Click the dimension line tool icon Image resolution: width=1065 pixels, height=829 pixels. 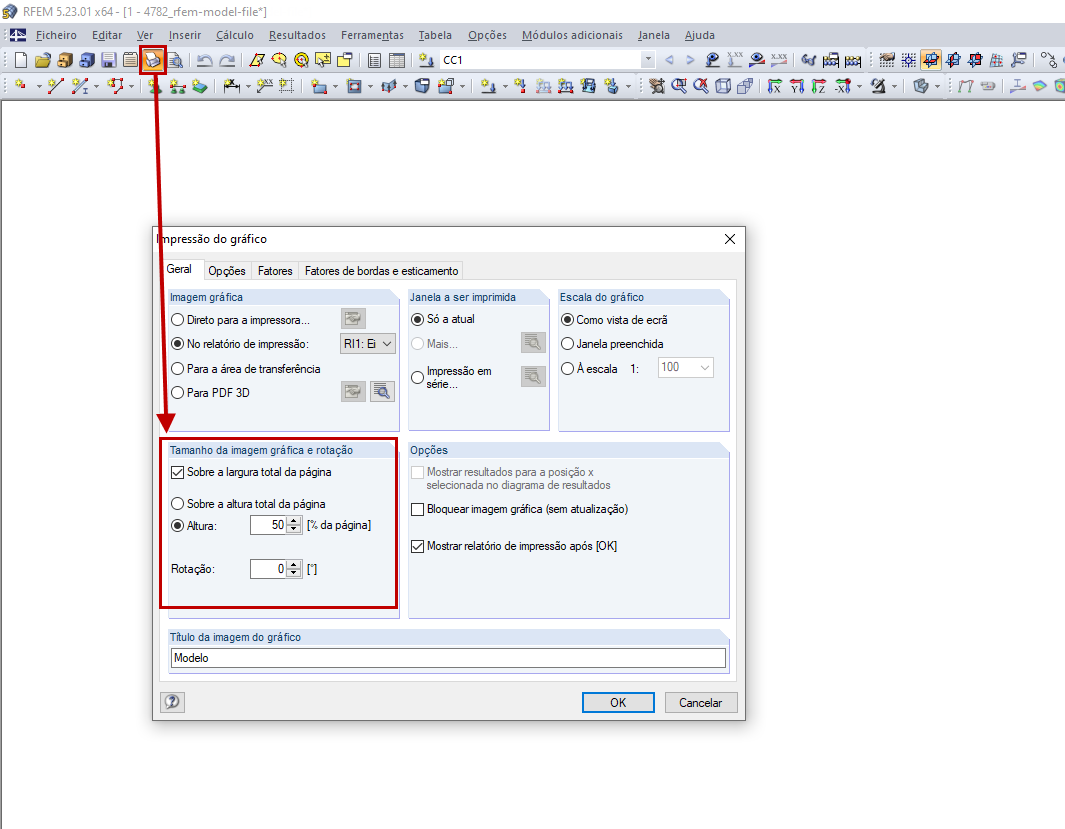[232, 86]
